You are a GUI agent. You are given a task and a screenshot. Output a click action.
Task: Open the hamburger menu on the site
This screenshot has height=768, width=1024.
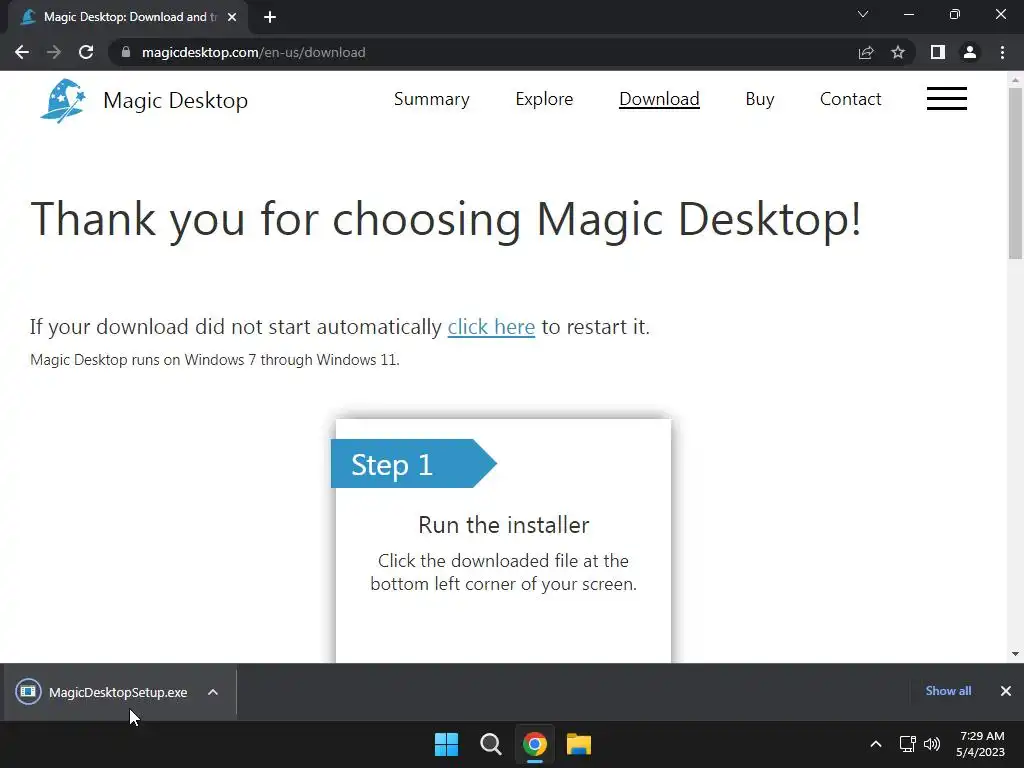point(946,99)
